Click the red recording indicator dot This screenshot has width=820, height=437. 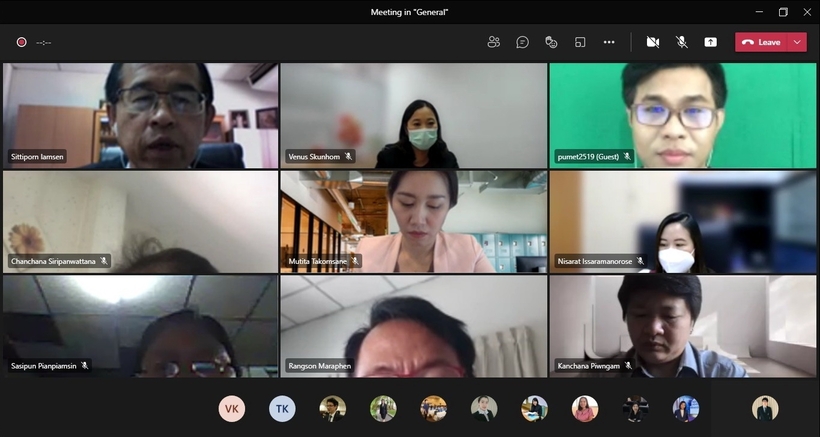[21, 42]
